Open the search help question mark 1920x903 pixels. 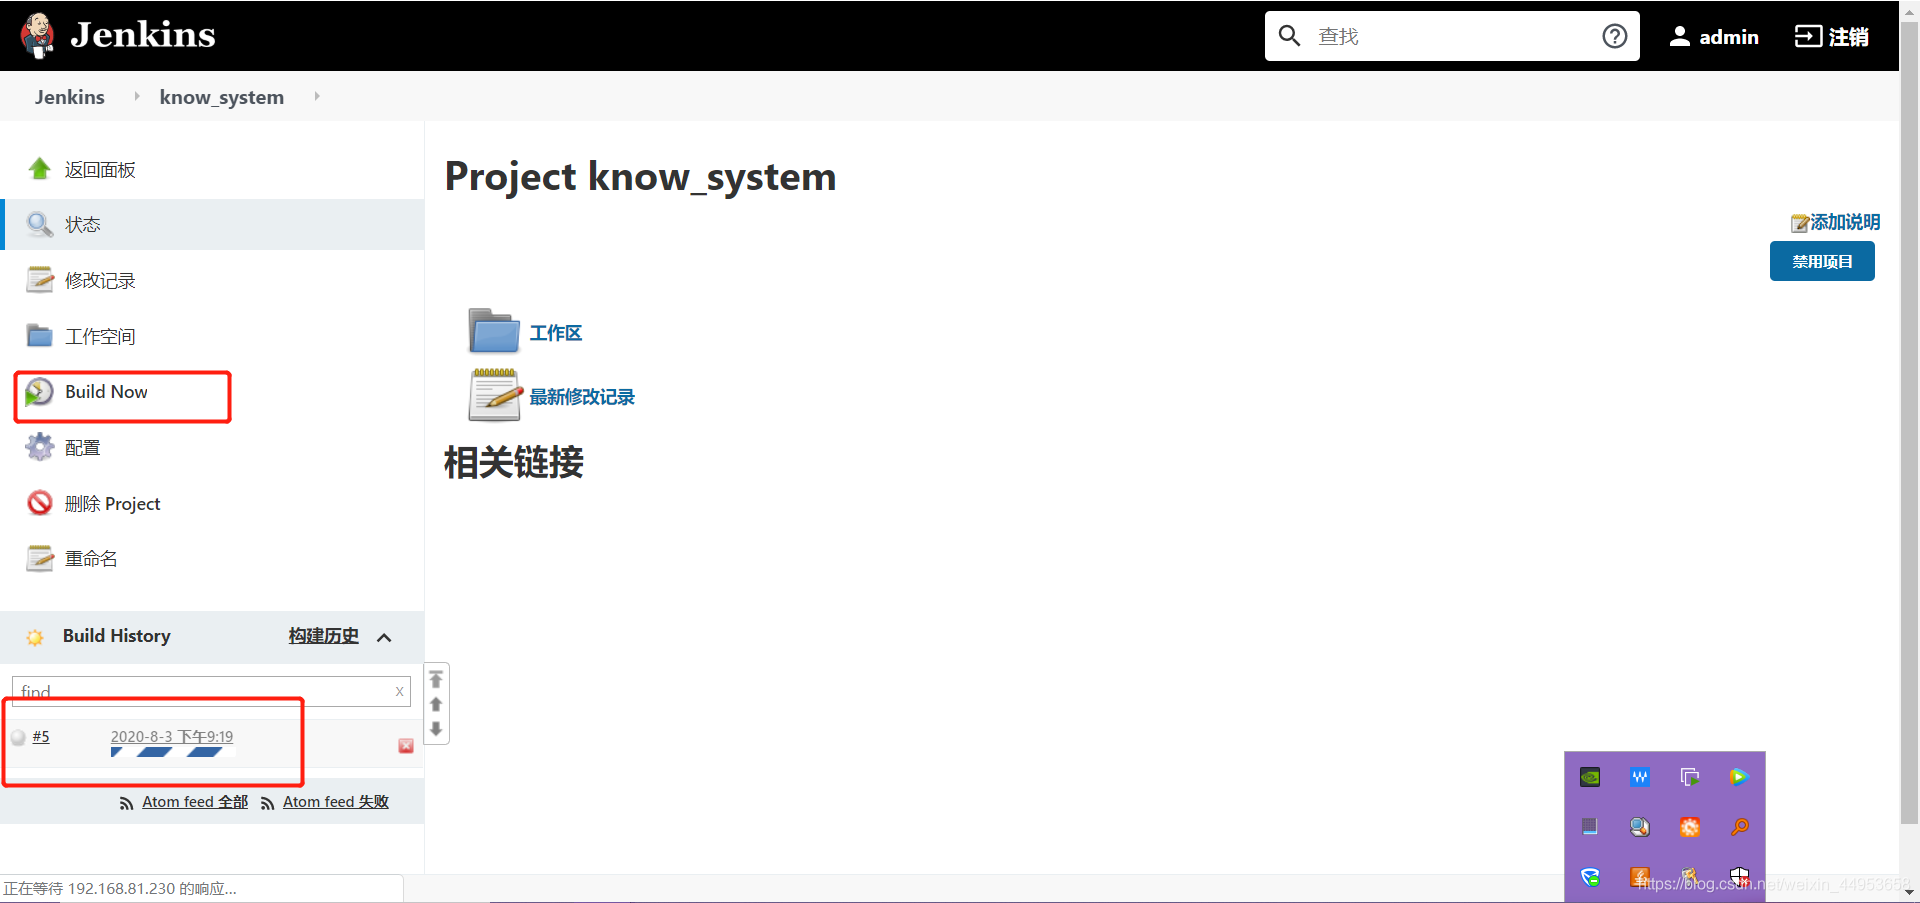click(x=1614, y=36)
